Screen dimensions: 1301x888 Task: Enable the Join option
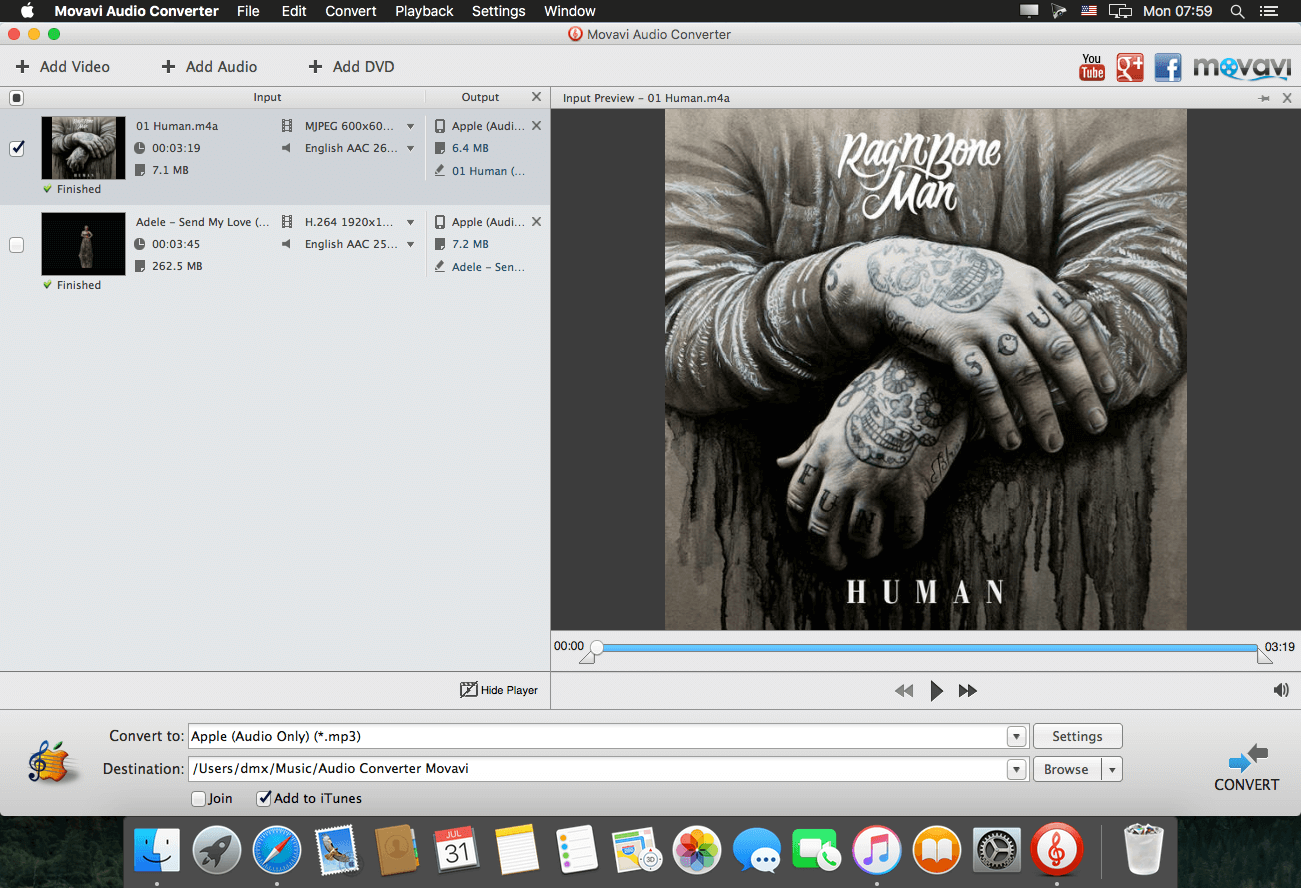click(198, 798)
